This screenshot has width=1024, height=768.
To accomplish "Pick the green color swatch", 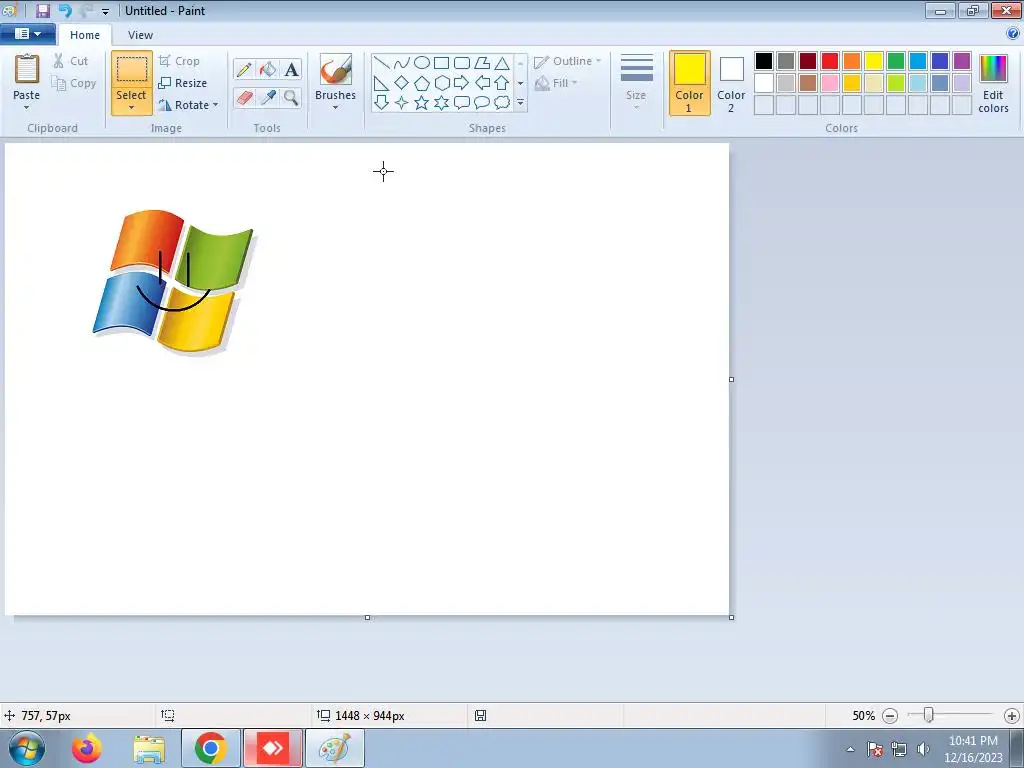I will pyautogui.click(x=895, y=61).
